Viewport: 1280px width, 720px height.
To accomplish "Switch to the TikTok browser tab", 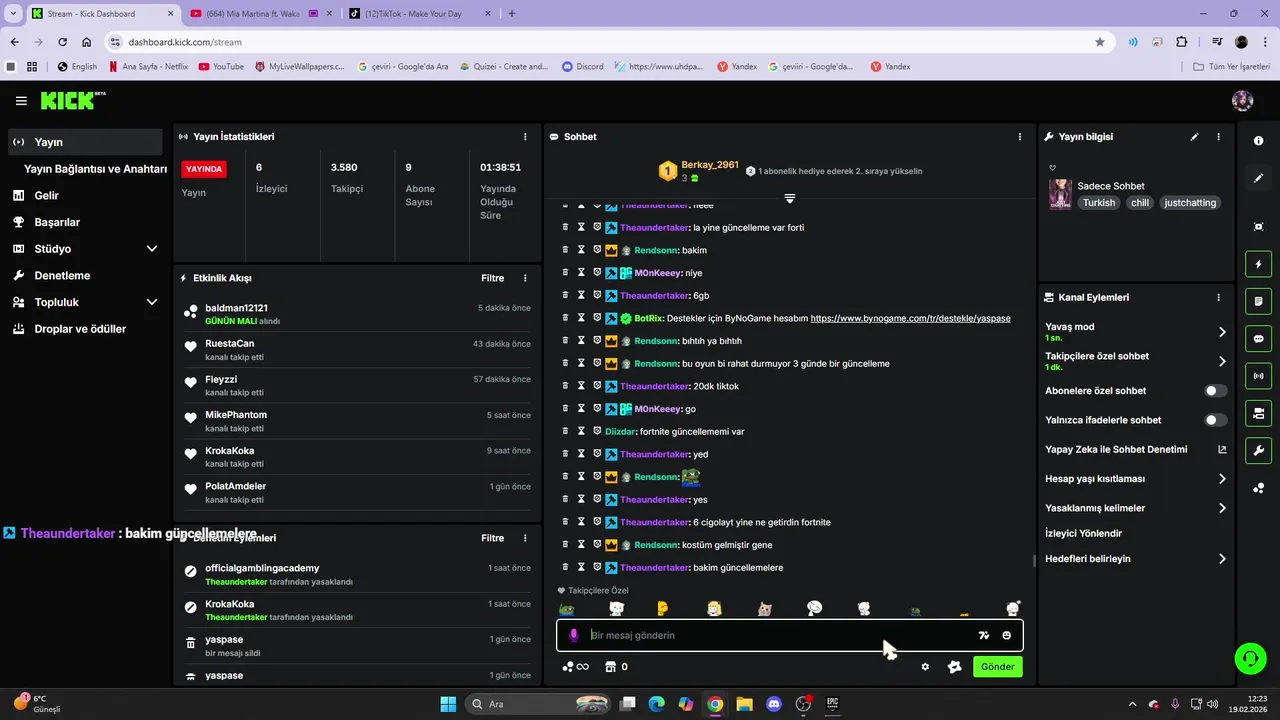I will coord(420,14).
